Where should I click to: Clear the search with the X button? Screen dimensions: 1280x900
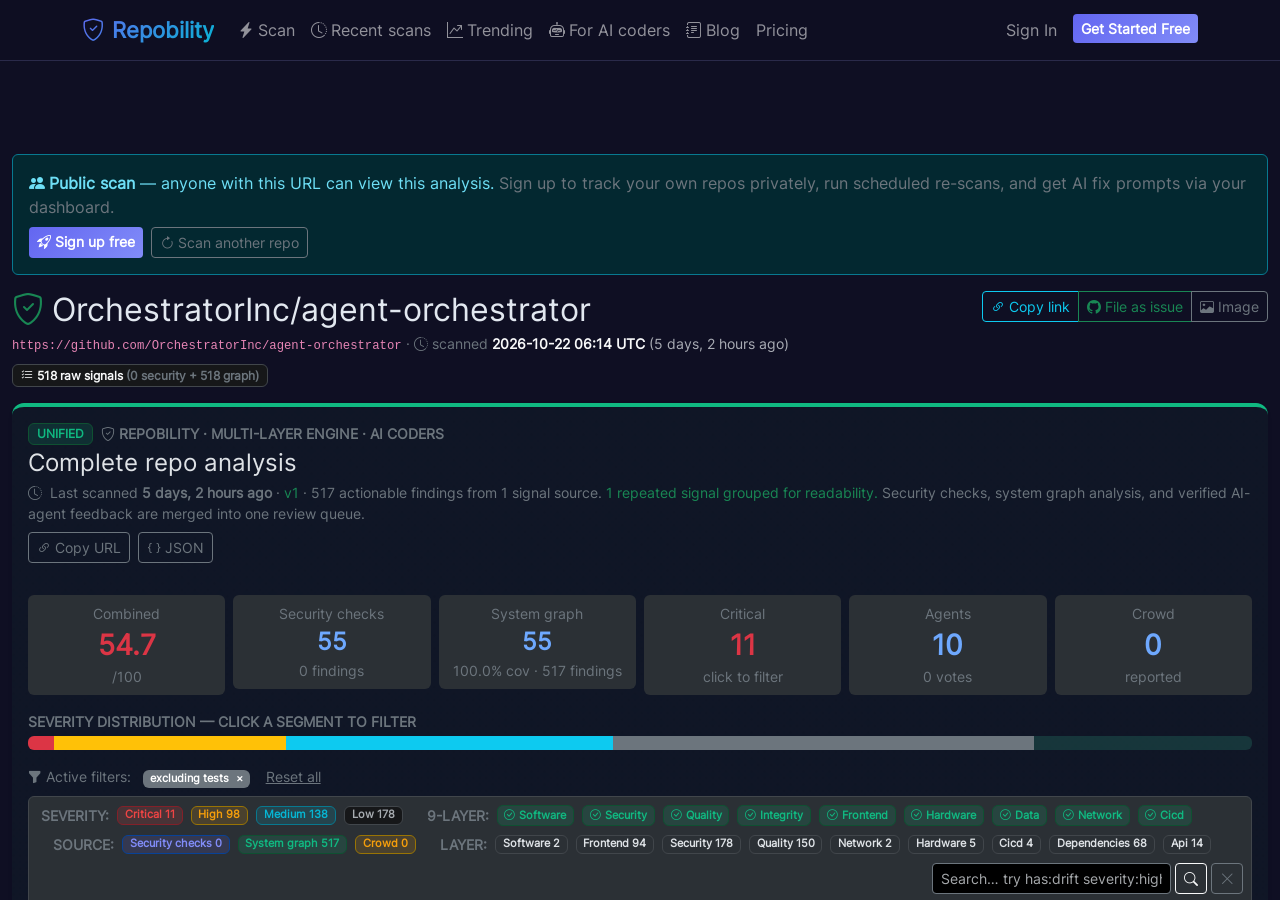click(1227, 879)
